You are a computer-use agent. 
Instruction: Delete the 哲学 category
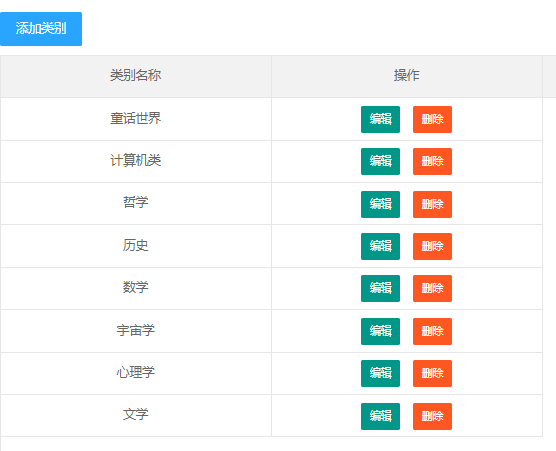pyautogui.click(x=432, y=204)
